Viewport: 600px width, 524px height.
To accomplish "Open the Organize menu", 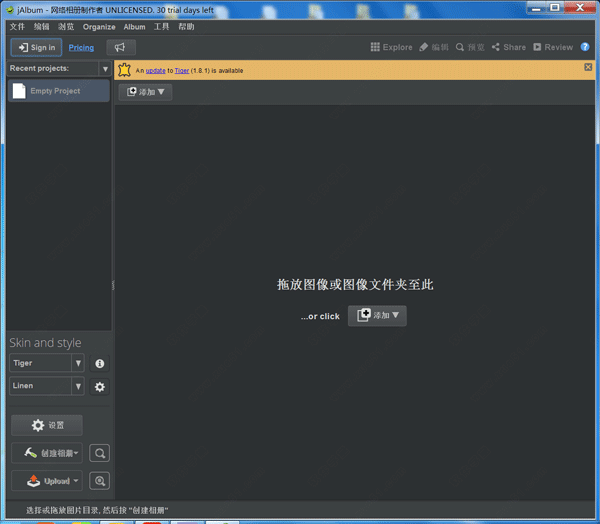I will (98, 27).
